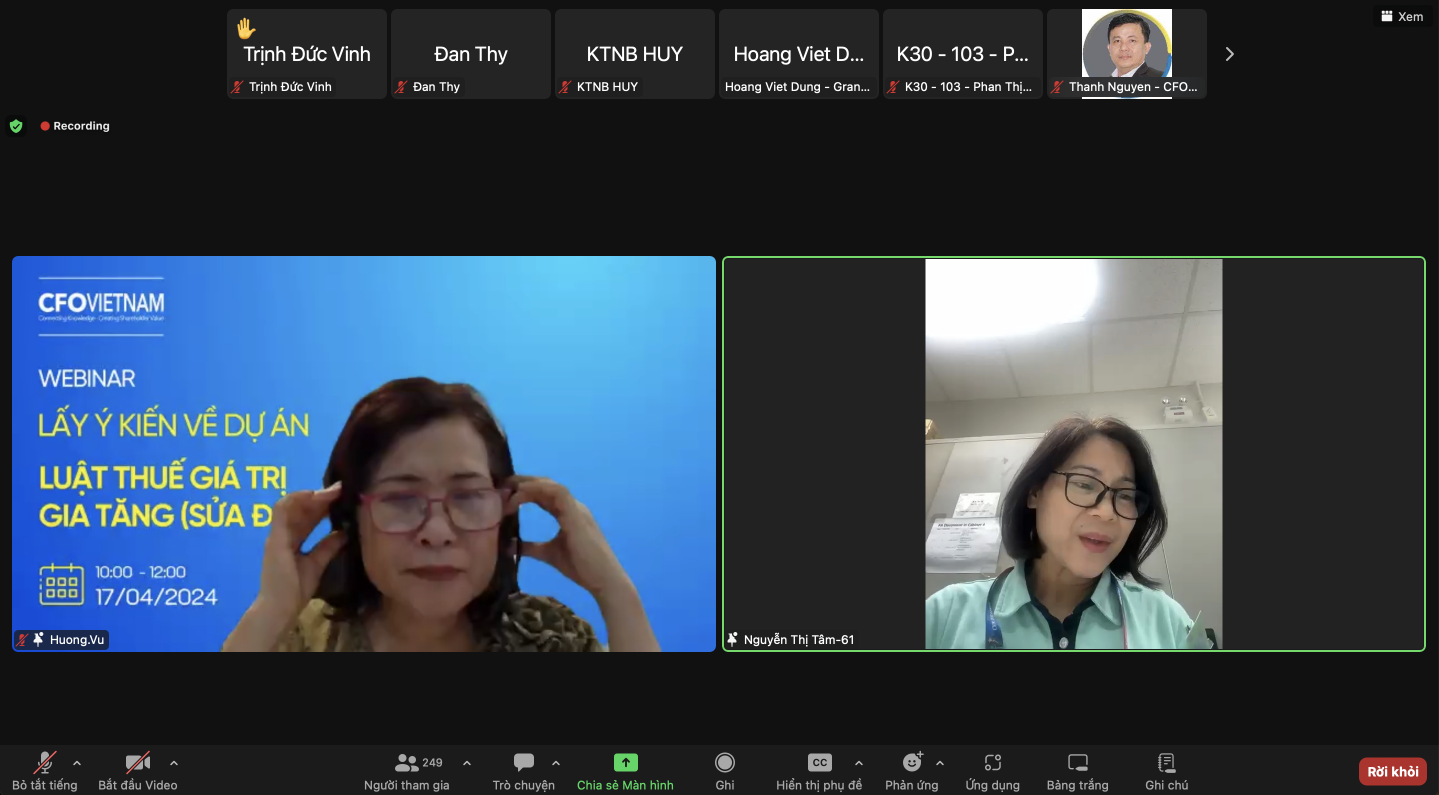Image resolution: width=1439 pixels, height=795 pixels.
Task: Open the Phản ứng reactions icon
Action: [x=911, y=763]
